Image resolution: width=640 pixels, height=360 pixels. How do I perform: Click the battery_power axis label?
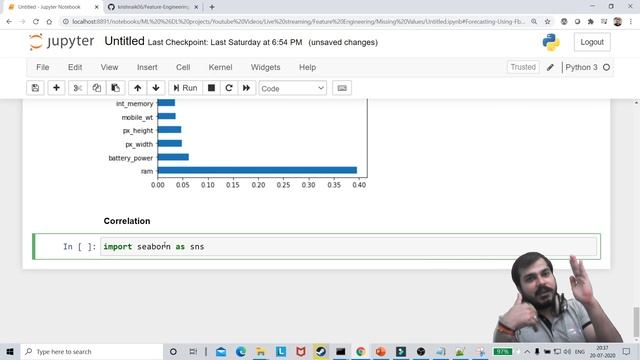[131, 158]
